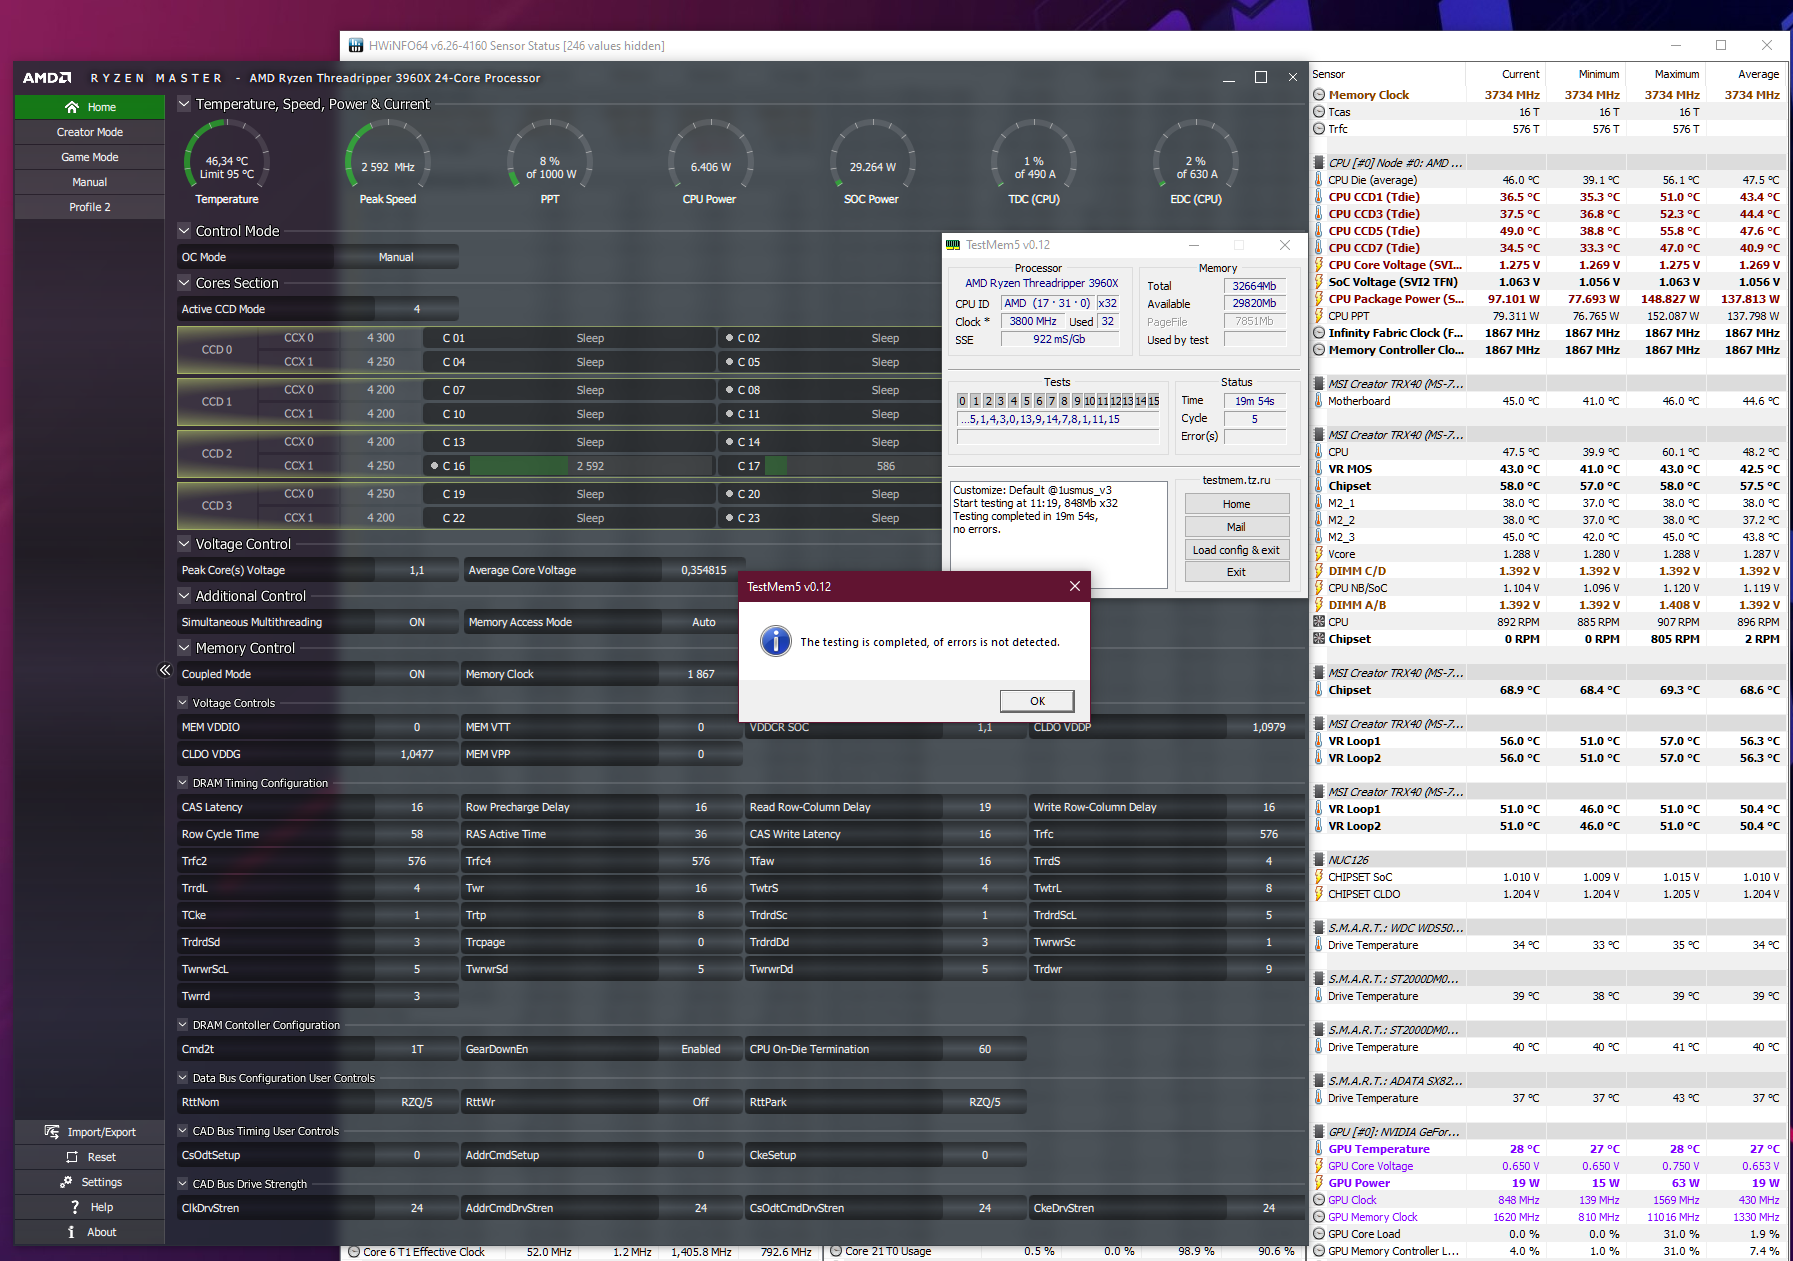Click the Exit button in TestMem5
This screenshot has height=1261, width=1793.
(1236, 572)
